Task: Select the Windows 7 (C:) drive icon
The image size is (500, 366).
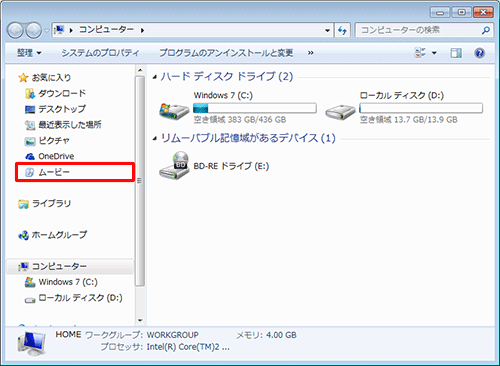Action: click(x=174, y=111)
